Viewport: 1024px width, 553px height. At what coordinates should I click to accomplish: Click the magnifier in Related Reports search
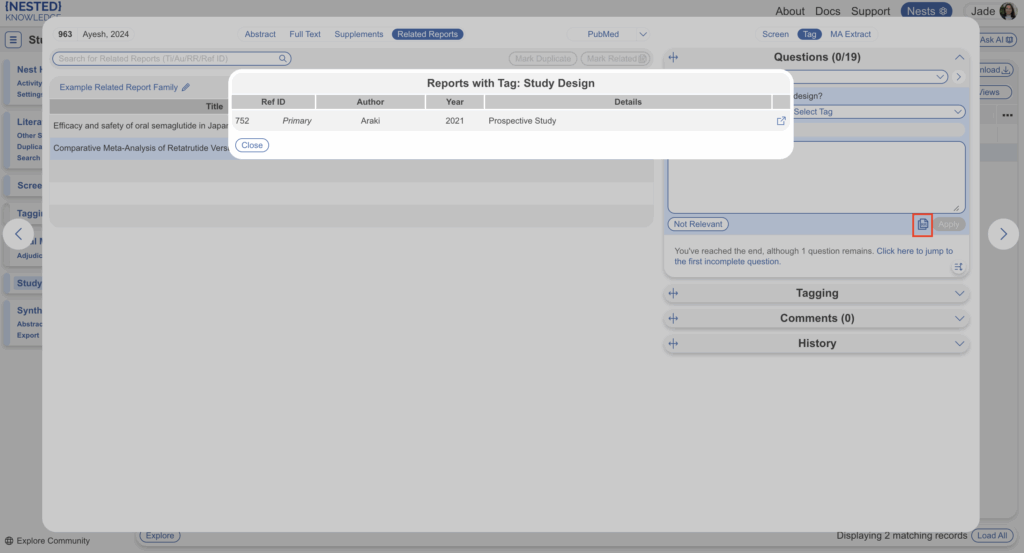pyautogui.click(x=283, y=59)
